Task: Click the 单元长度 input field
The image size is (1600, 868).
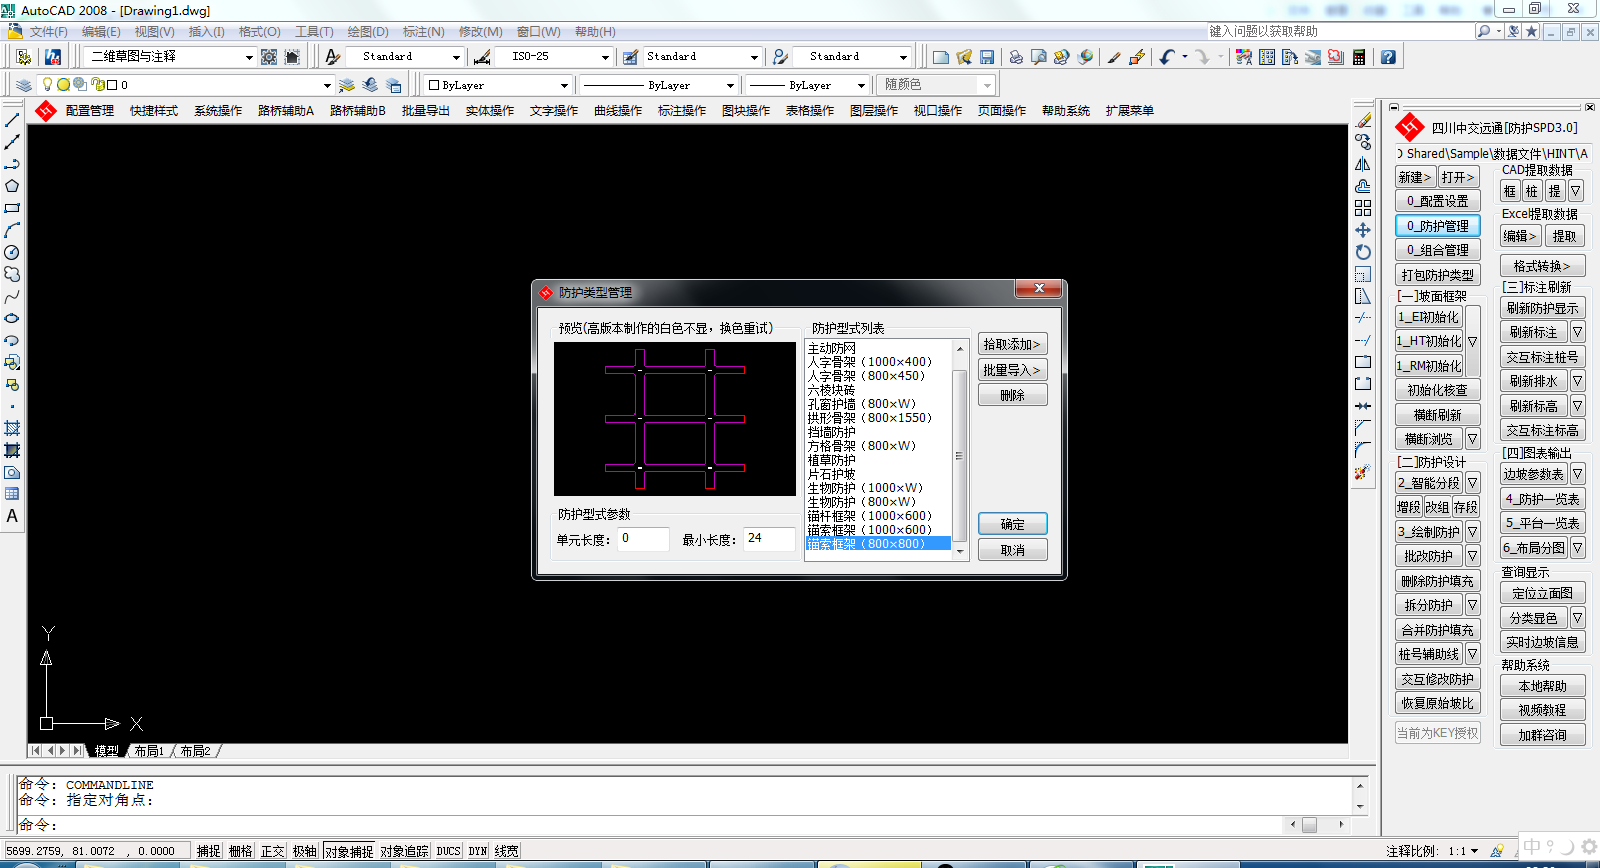Action: [x=643, y=539]
